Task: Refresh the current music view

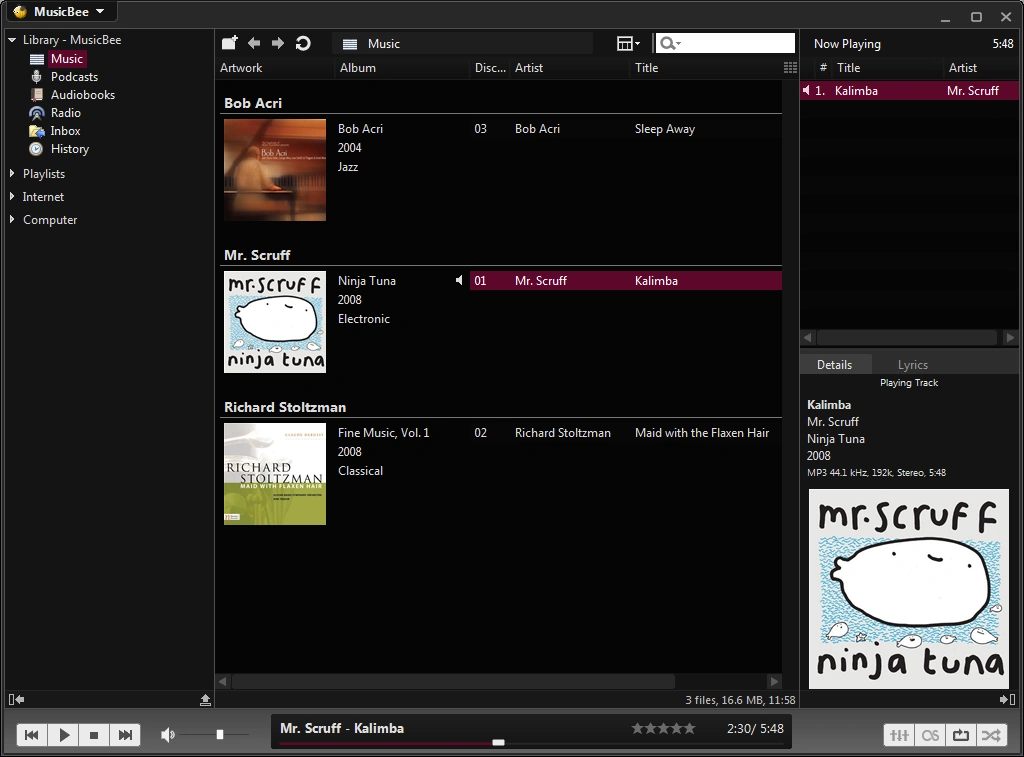Action: click(303, 43)
